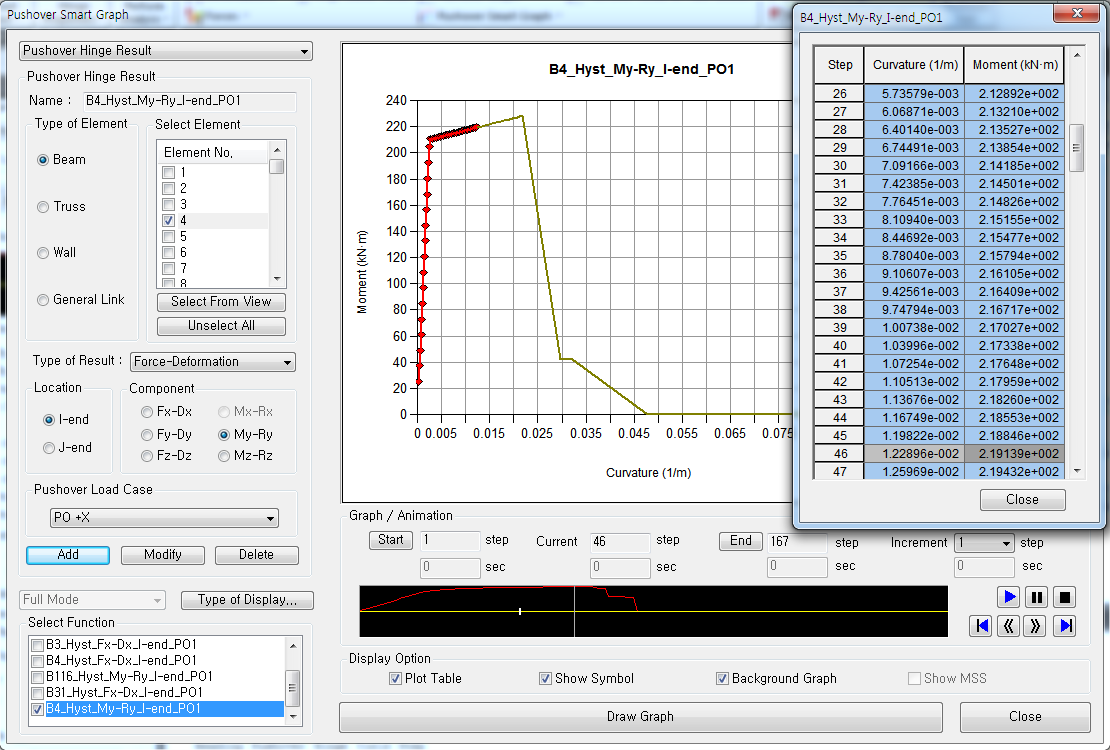Uncheck the Show Symbol option

545,678
